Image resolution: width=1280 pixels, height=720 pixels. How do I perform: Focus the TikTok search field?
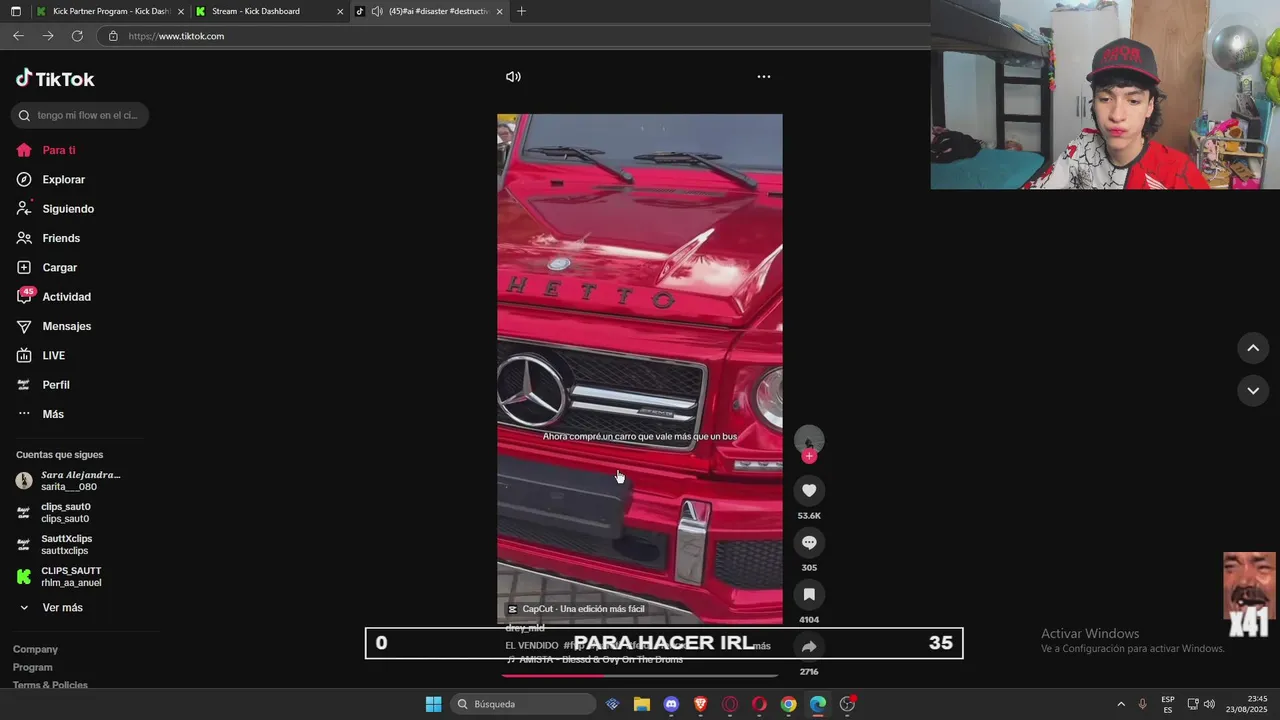click(80, 115)
